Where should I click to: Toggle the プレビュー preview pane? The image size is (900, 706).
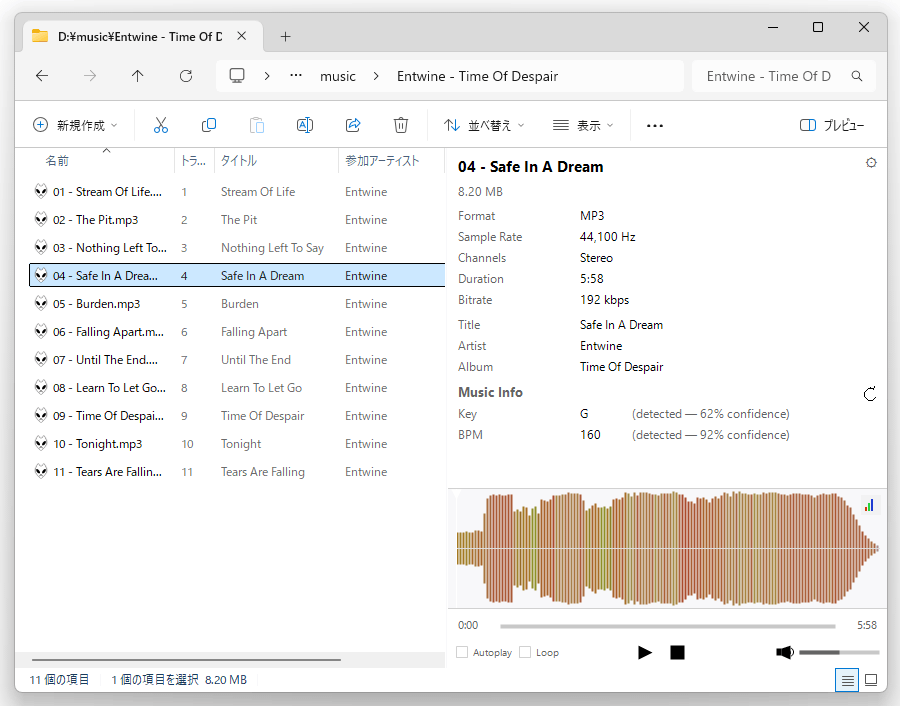[x=832, y=125]
